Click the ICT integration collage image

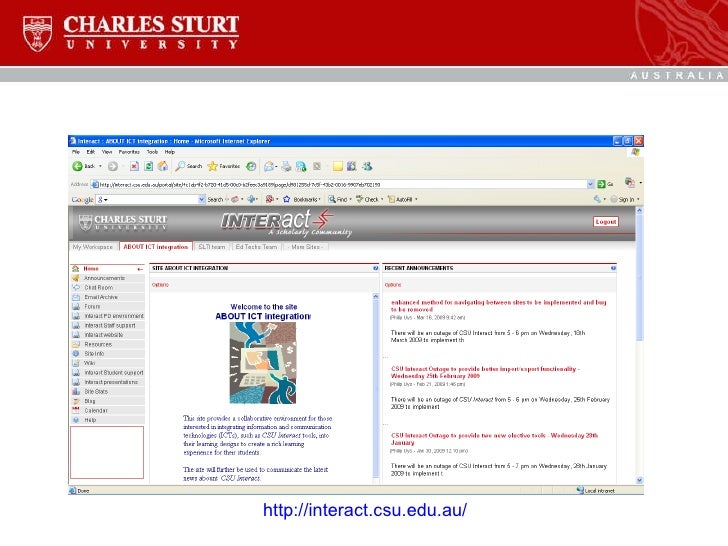click(x=263, y=363)
